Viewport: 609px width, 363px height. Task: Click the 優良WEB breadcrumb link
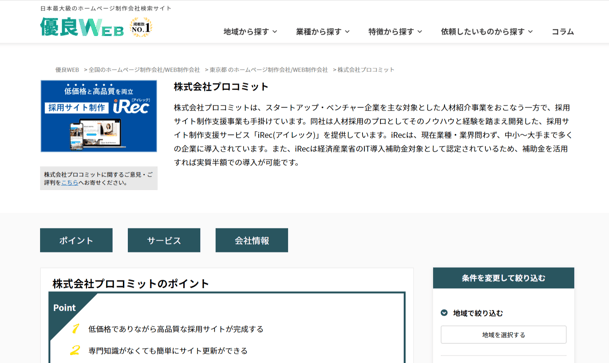click(x=67, y=70)
